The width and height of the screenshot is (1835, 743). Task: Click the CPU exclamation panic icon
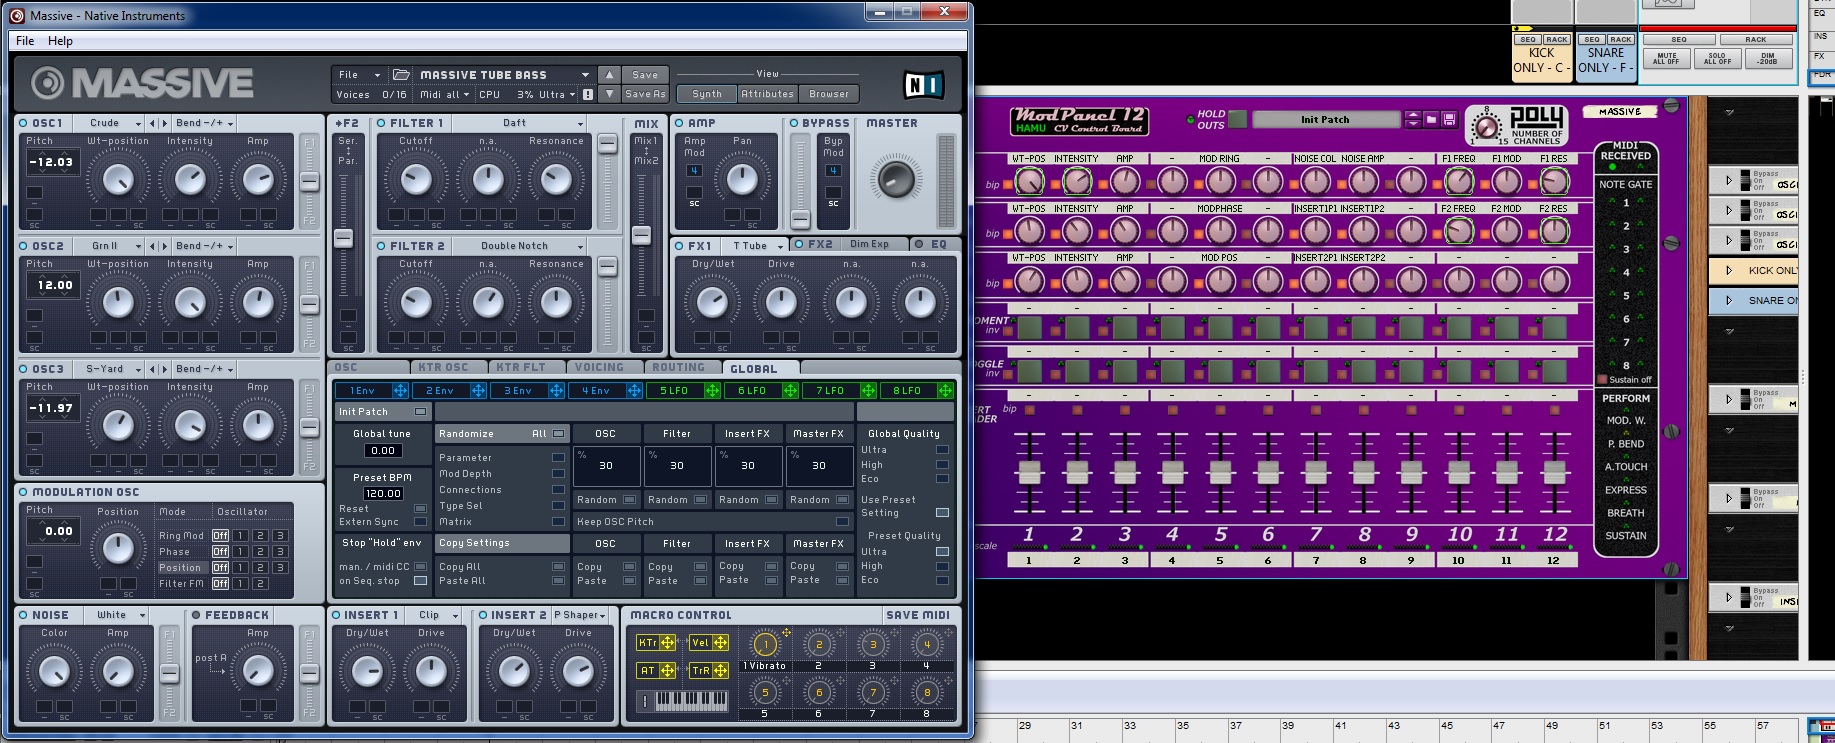(588, 95)
